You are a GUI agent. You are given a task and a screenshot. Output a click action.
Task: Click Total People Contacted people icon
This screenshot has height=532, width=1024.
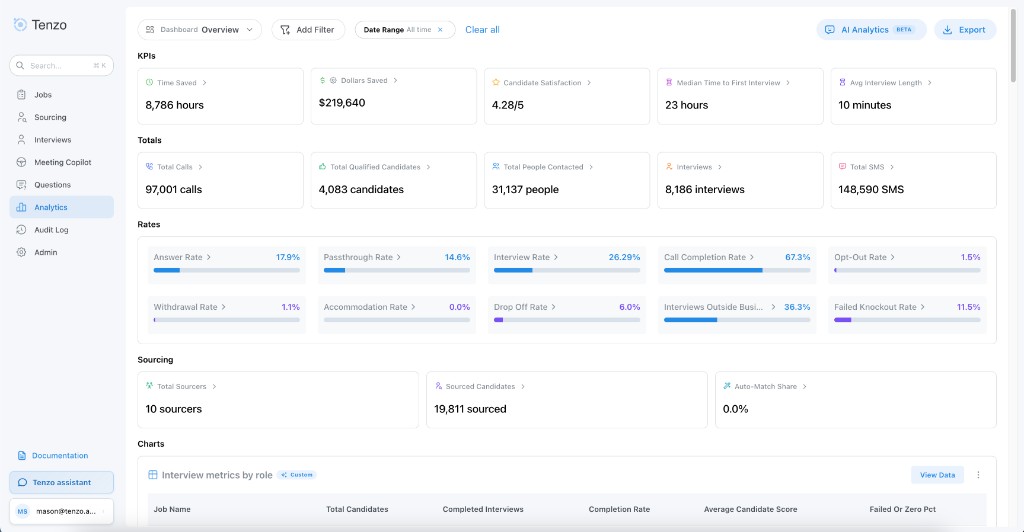(x=496, y=166)
